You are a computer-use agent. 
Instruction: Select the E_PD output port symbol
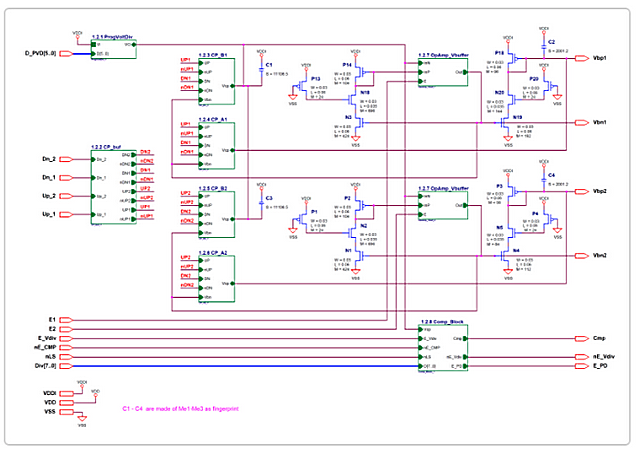pos(582,366)
